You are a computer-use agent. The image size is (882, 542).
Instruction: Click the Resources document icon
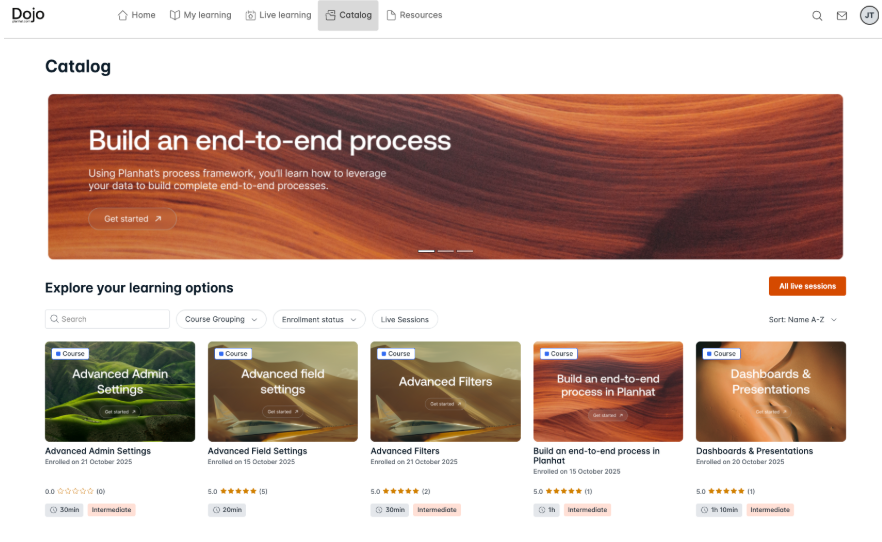[391, 15]
